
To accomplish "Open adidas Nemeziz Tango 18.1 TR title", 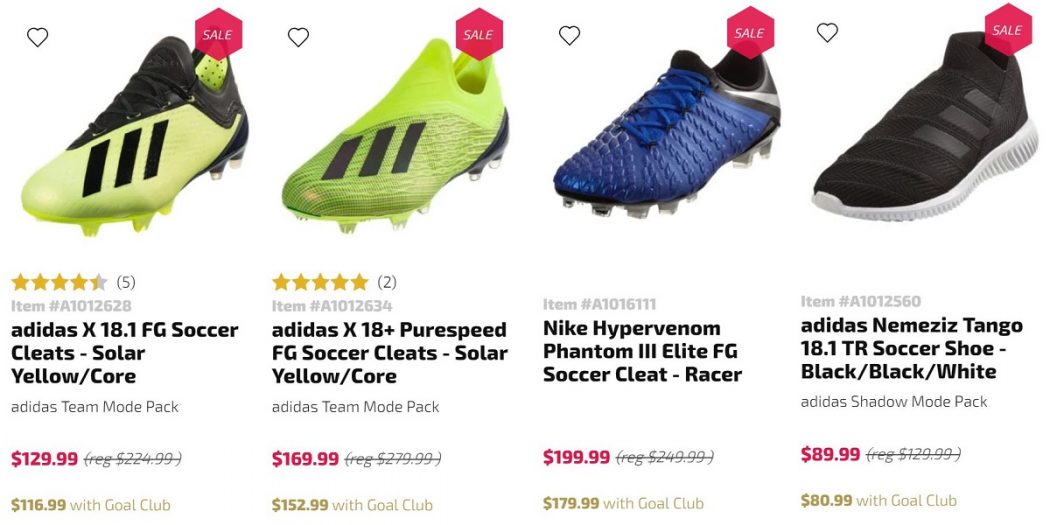I will click(x=912, y=348).
